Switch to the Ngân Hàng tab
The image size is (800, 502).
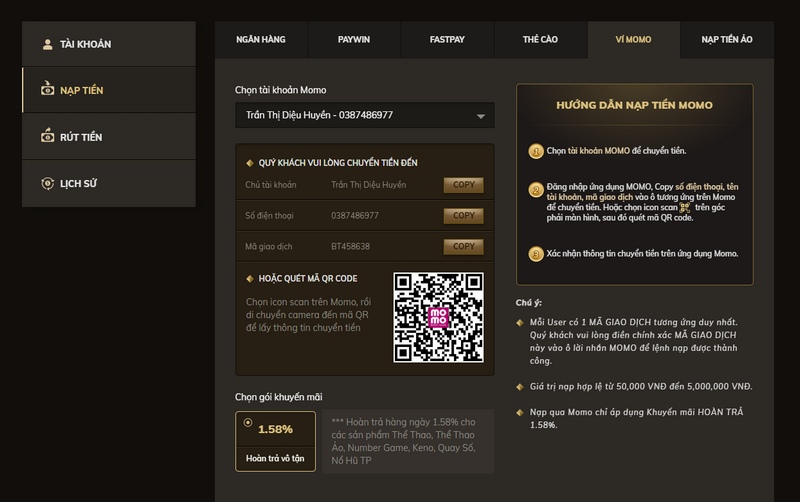(x=261, y=39)
